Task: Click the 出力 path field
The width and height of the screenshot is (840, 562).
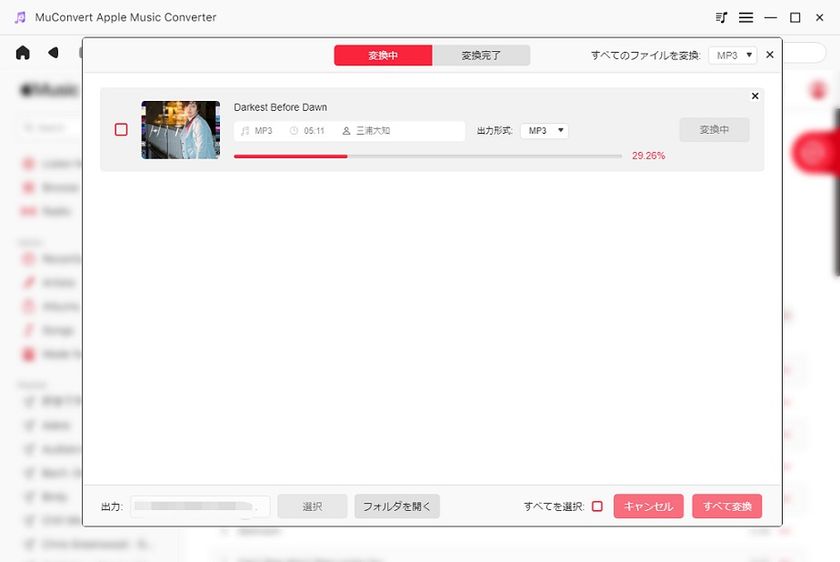Action: (x=200, y=506)
